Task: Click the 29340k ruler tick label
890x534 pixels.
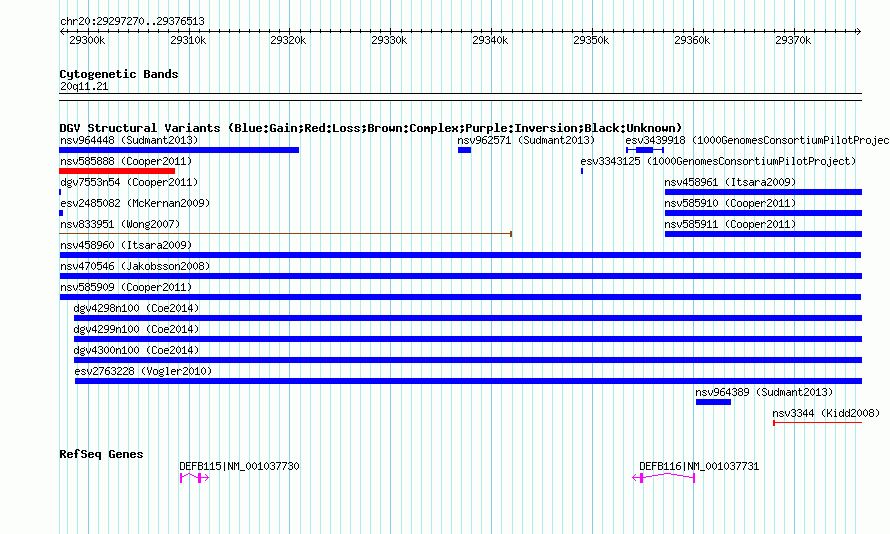Action: 490,40
